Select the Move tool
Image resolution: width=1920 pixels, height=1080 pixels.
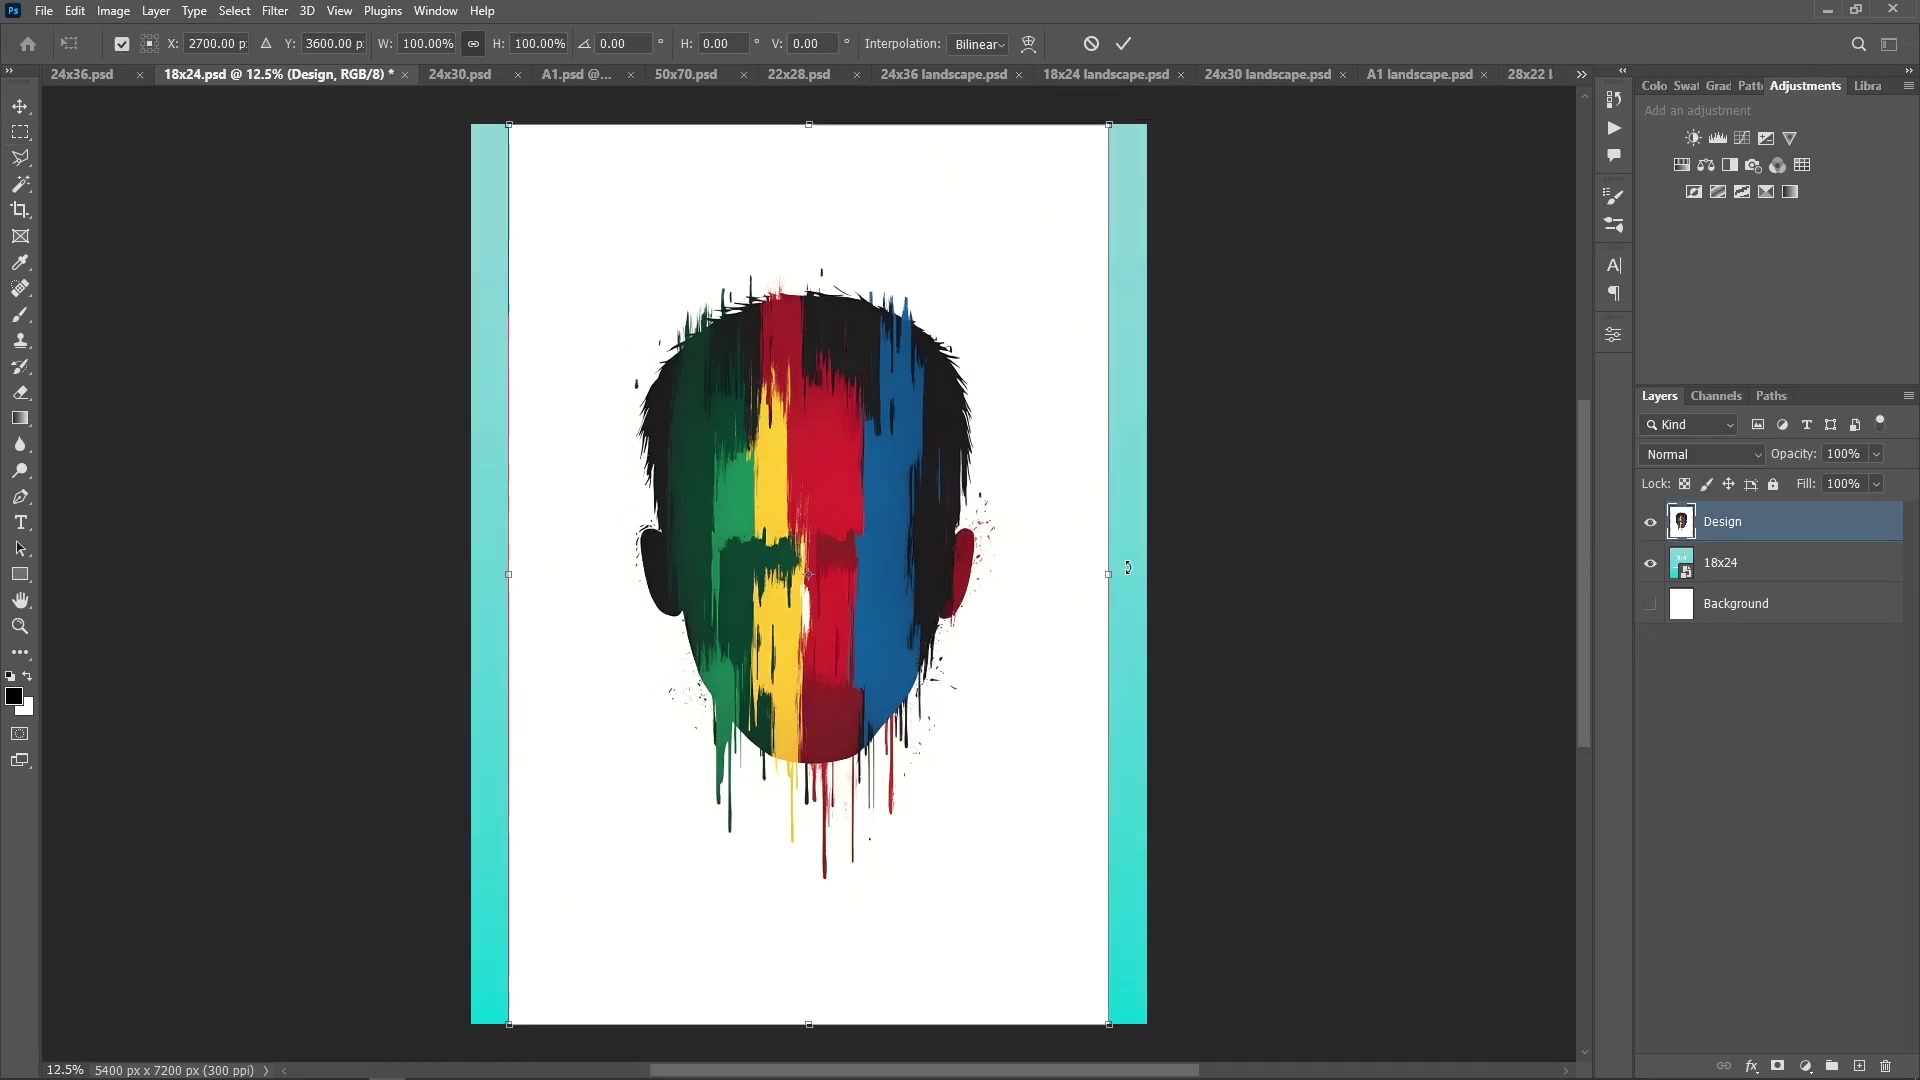[20, 106]
